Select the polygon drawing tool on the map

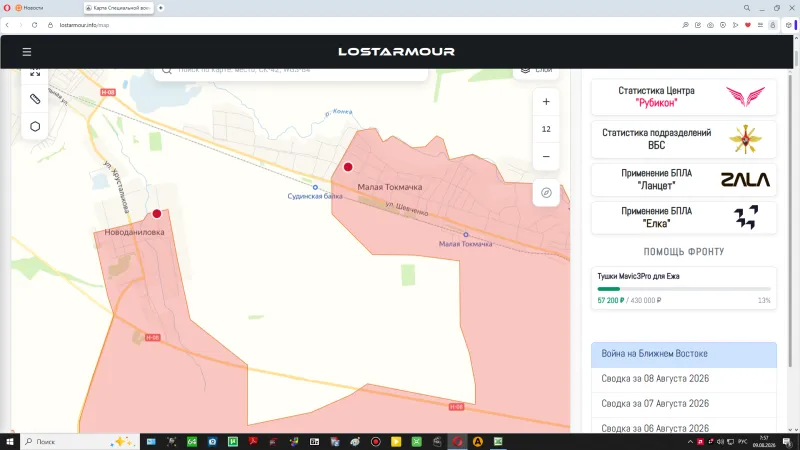[x=35, y=126]
